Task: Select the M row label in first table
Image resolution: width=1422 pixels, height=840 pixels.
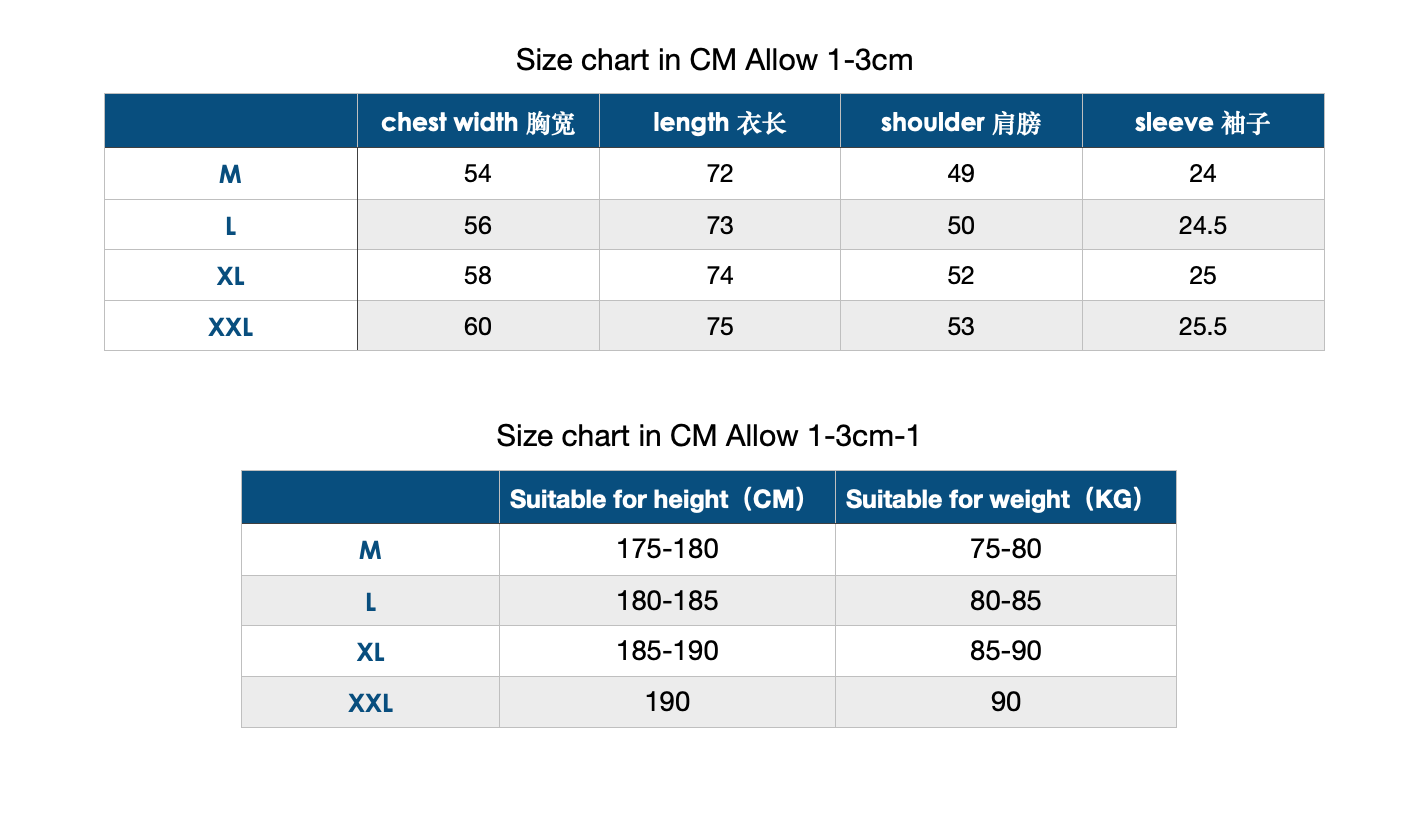Action: pos(231,174)
